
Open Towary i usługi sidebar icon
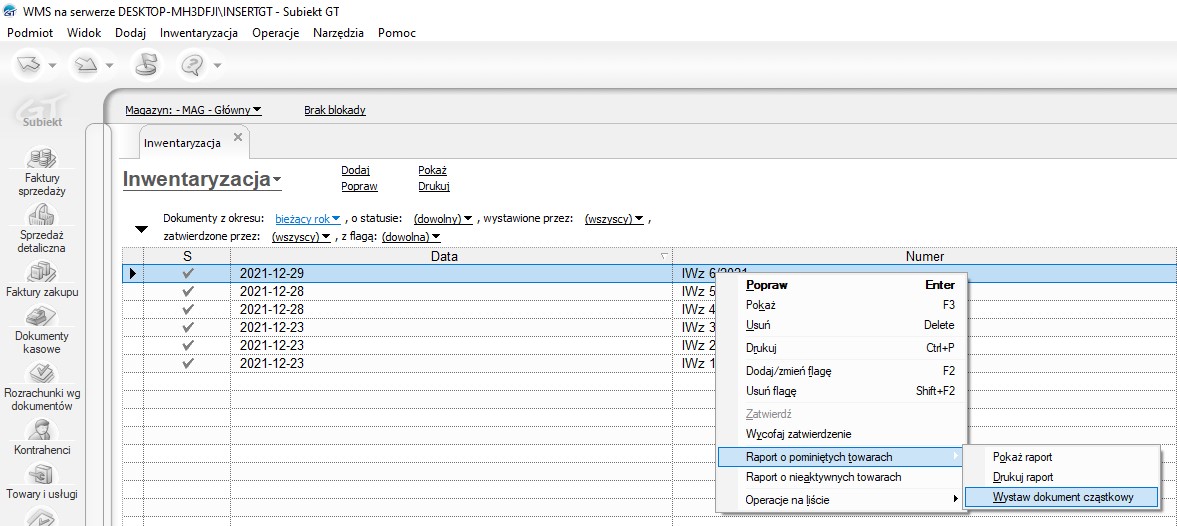coord(42,481)
